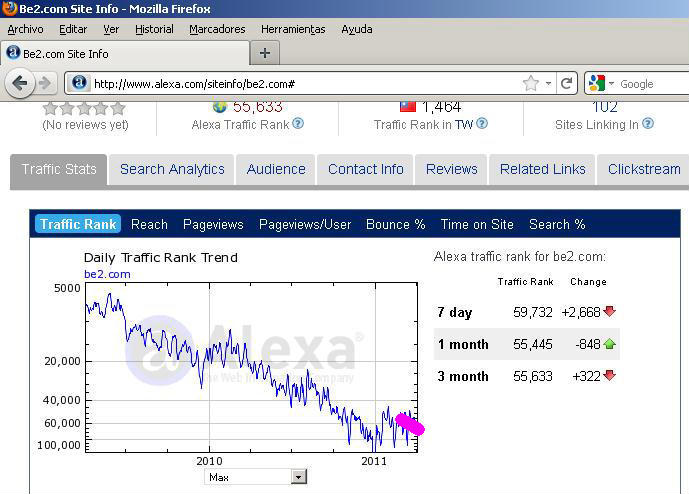Click the +2,668 change value
The width and height of the screenshot is (689, 494).
click(x=580, y=312)
